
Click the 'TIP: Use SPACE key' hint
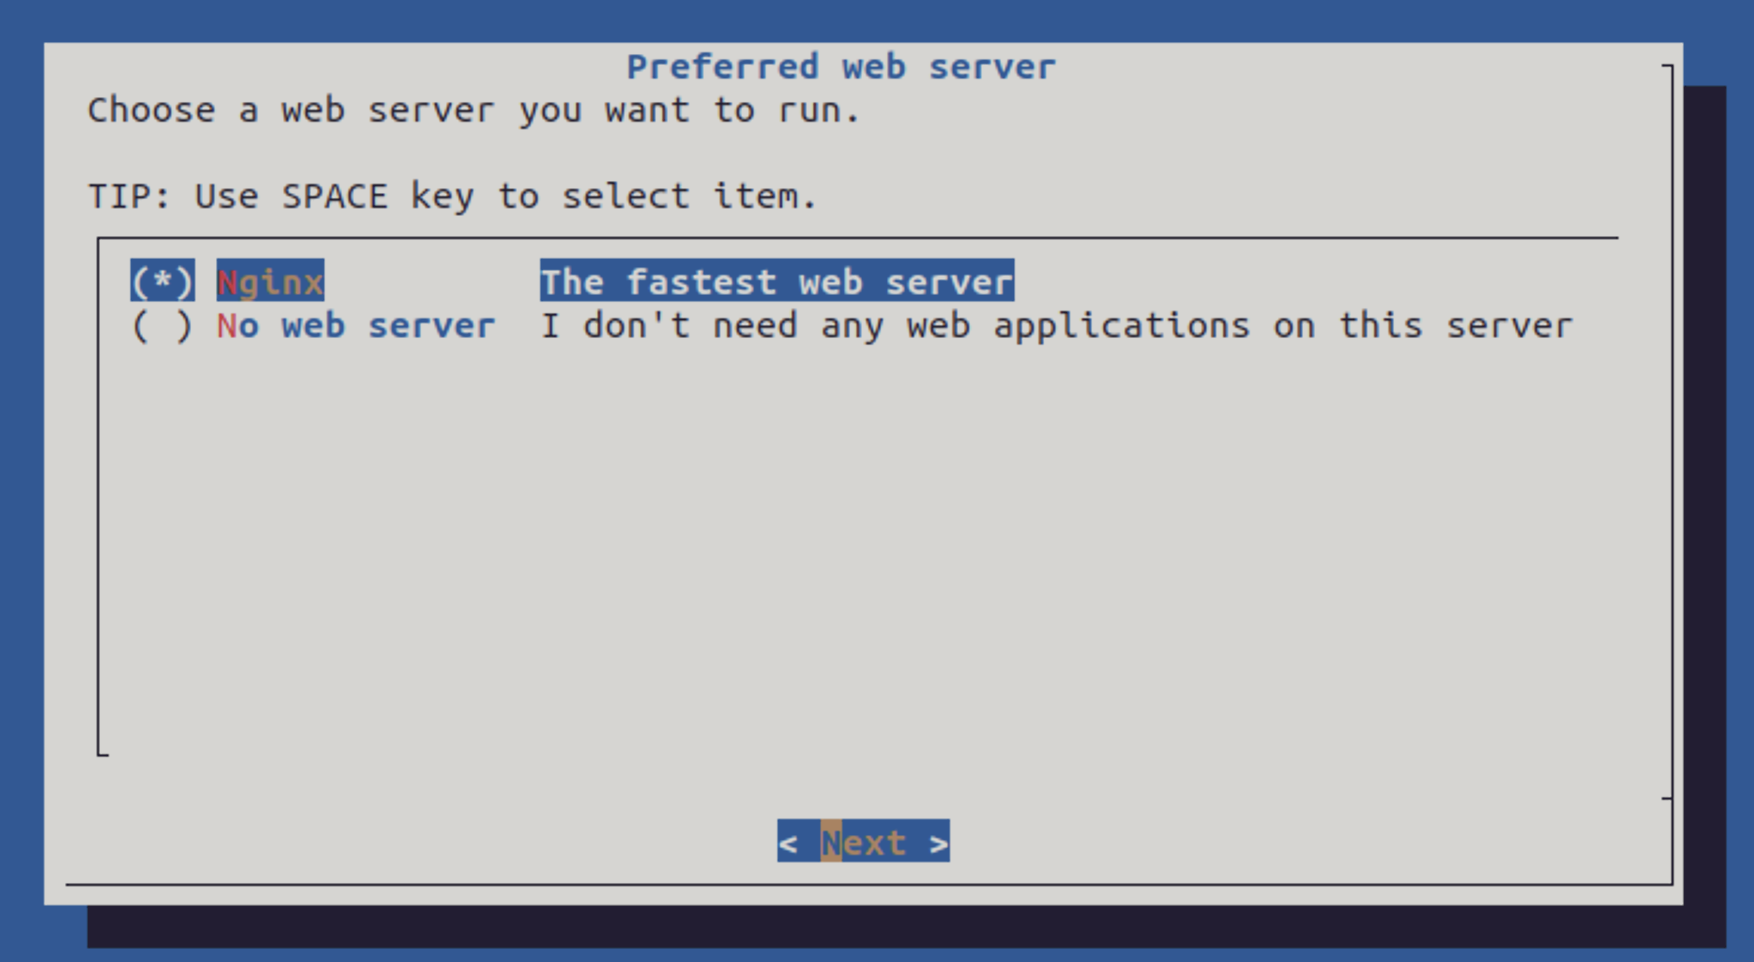(x=453, y=196)
